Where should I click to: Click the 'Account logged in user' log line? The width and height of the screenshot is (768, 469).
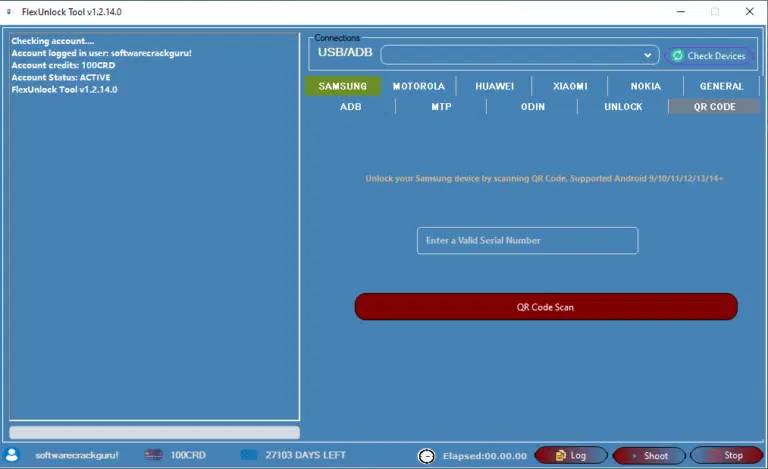101,53
